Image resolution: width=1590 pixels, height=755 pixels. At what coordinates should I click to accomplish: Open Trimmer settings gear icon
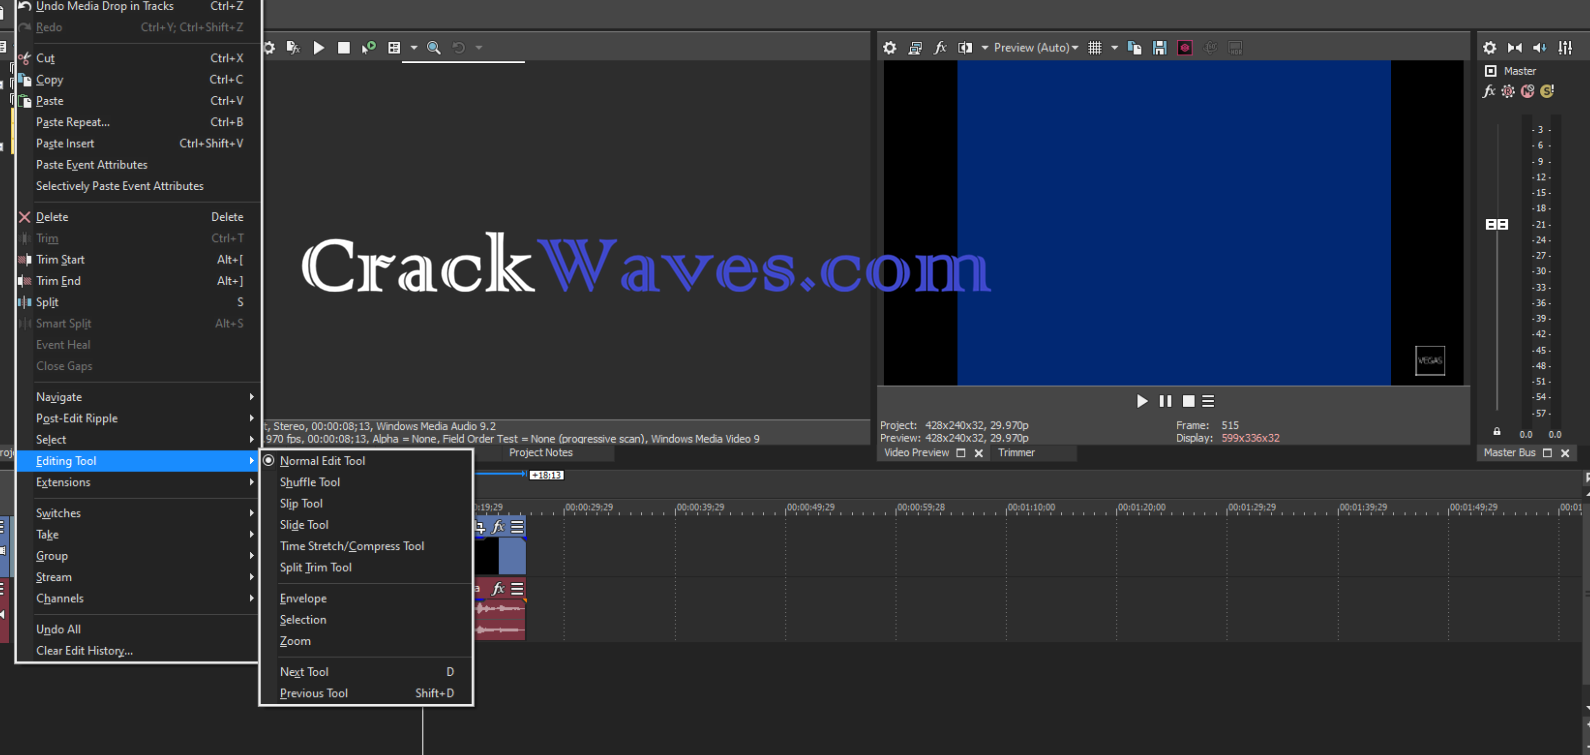pos(269,47)
